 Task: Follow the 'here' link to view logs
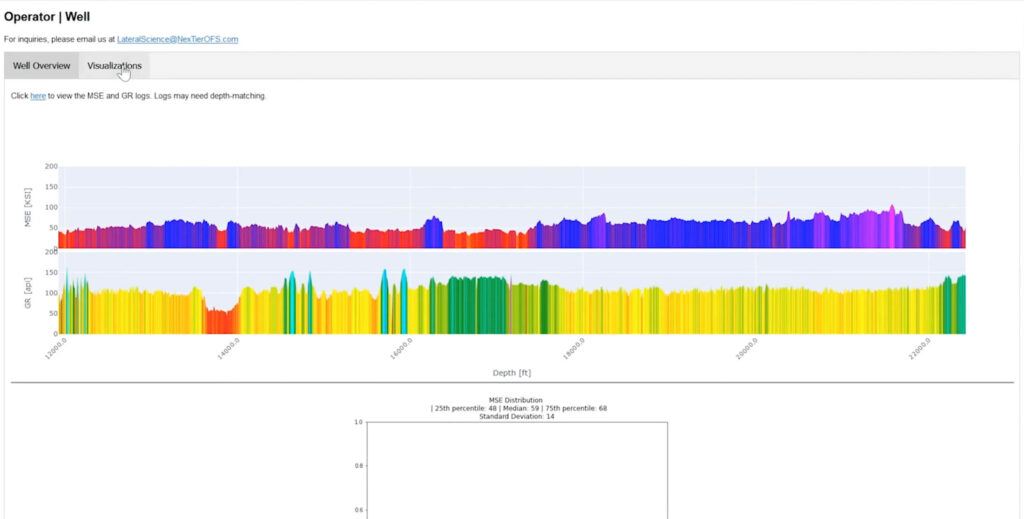38,96
